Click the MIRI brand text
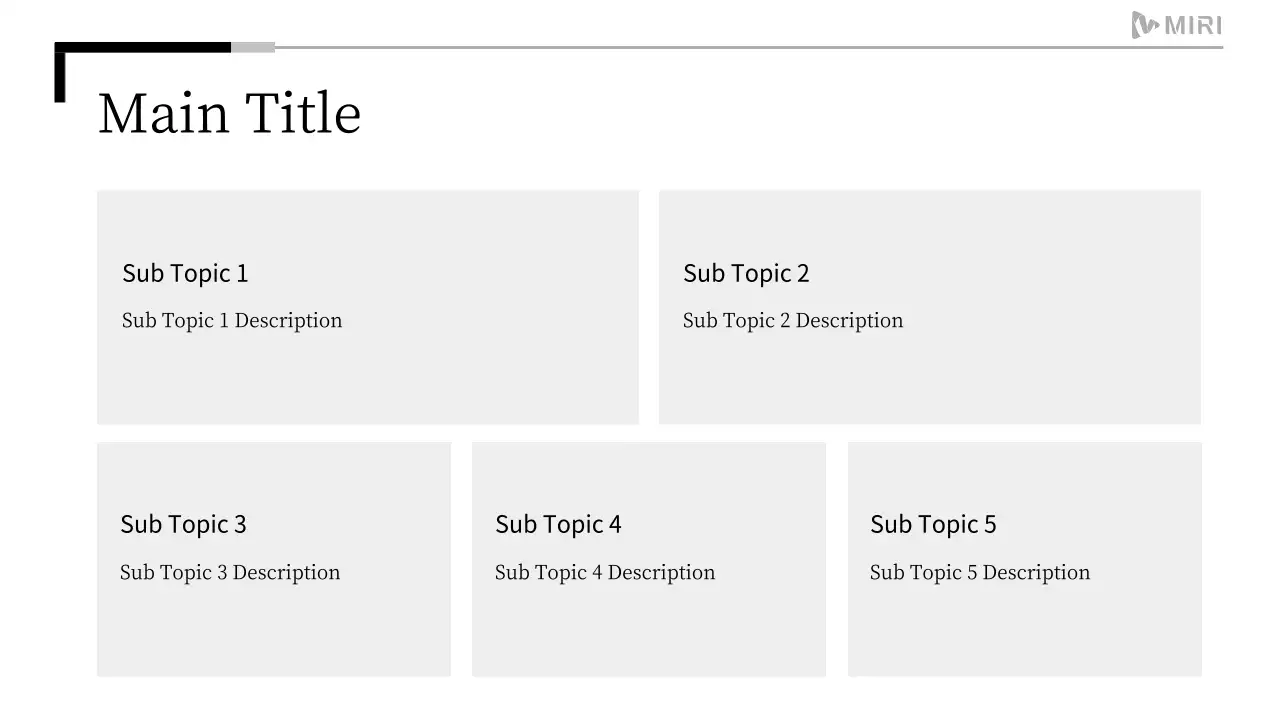 [x=1194, y=26]
